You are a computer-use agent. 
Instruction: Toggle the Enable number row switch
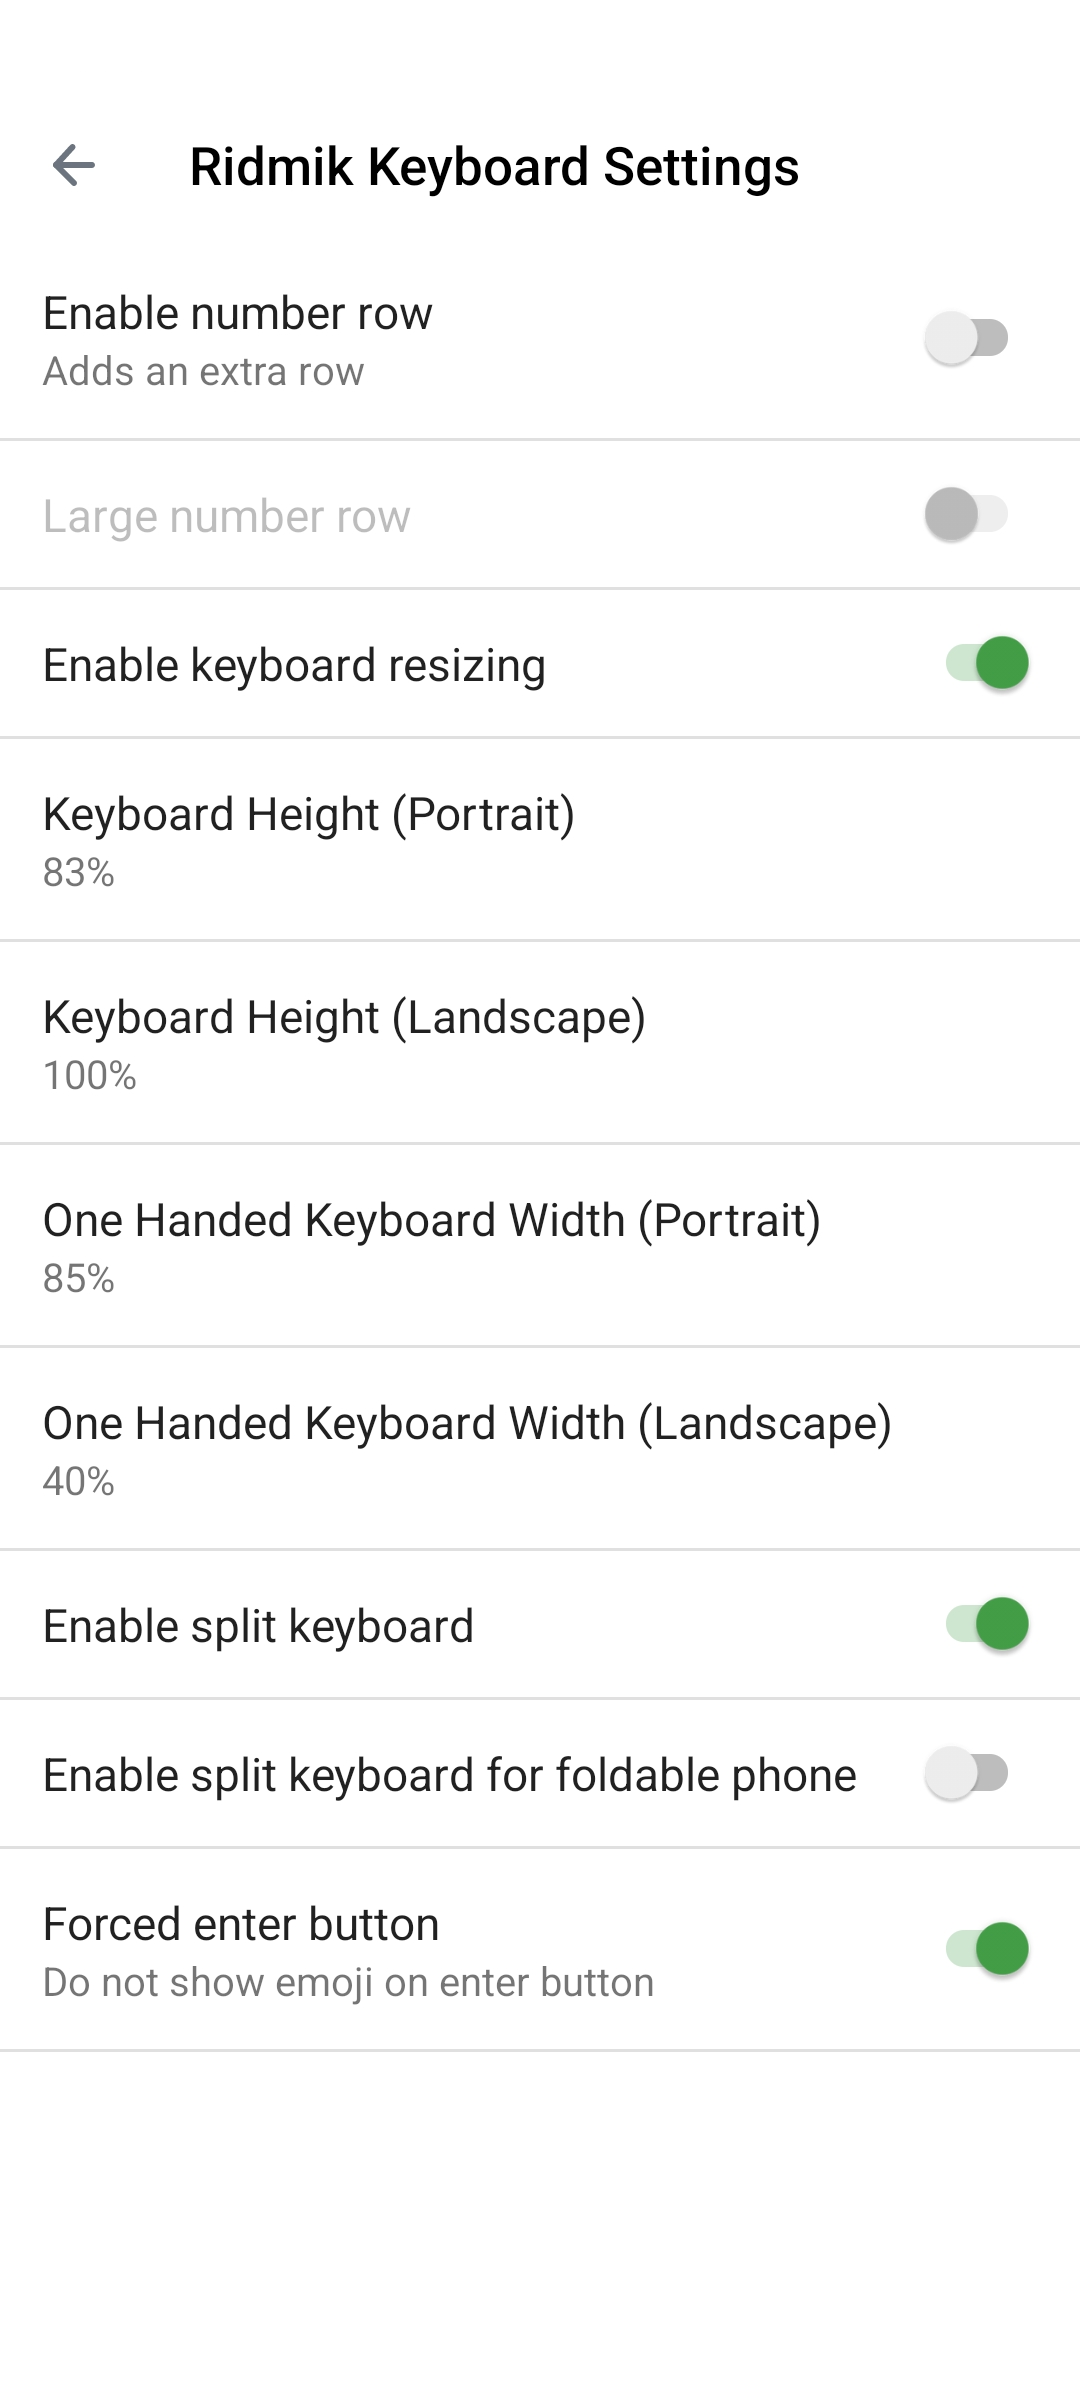click(x=966, y=338)
